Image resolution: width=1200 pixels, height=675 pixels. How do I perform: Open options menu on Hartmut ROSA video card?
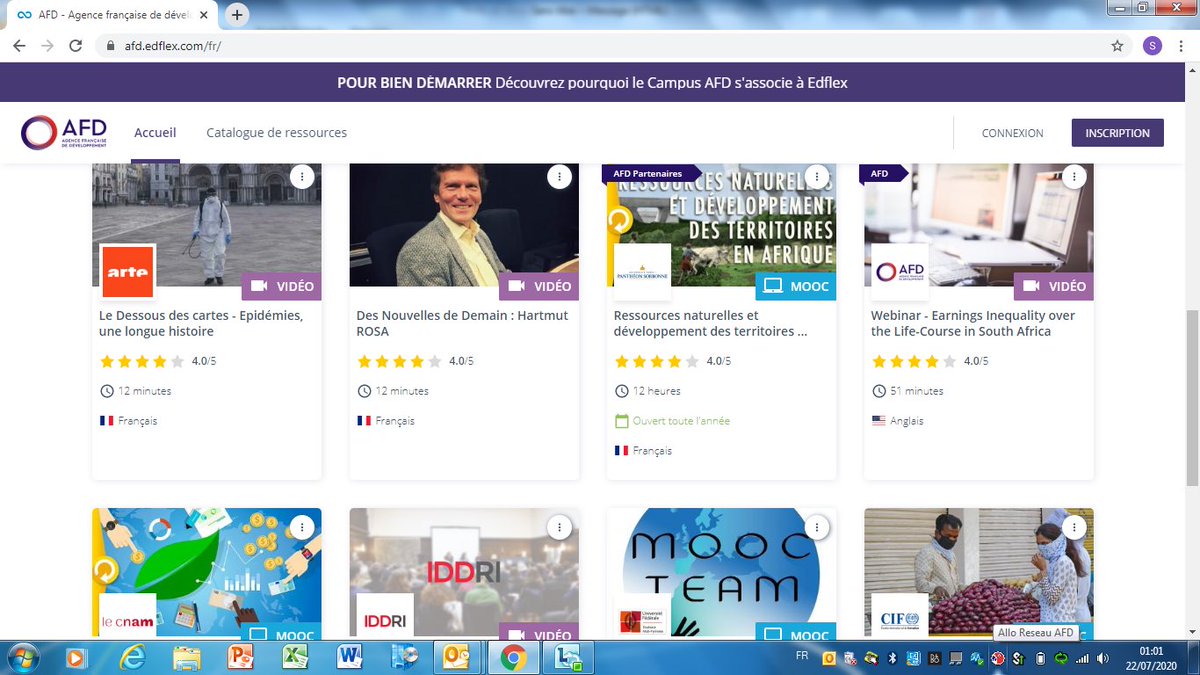559,176
